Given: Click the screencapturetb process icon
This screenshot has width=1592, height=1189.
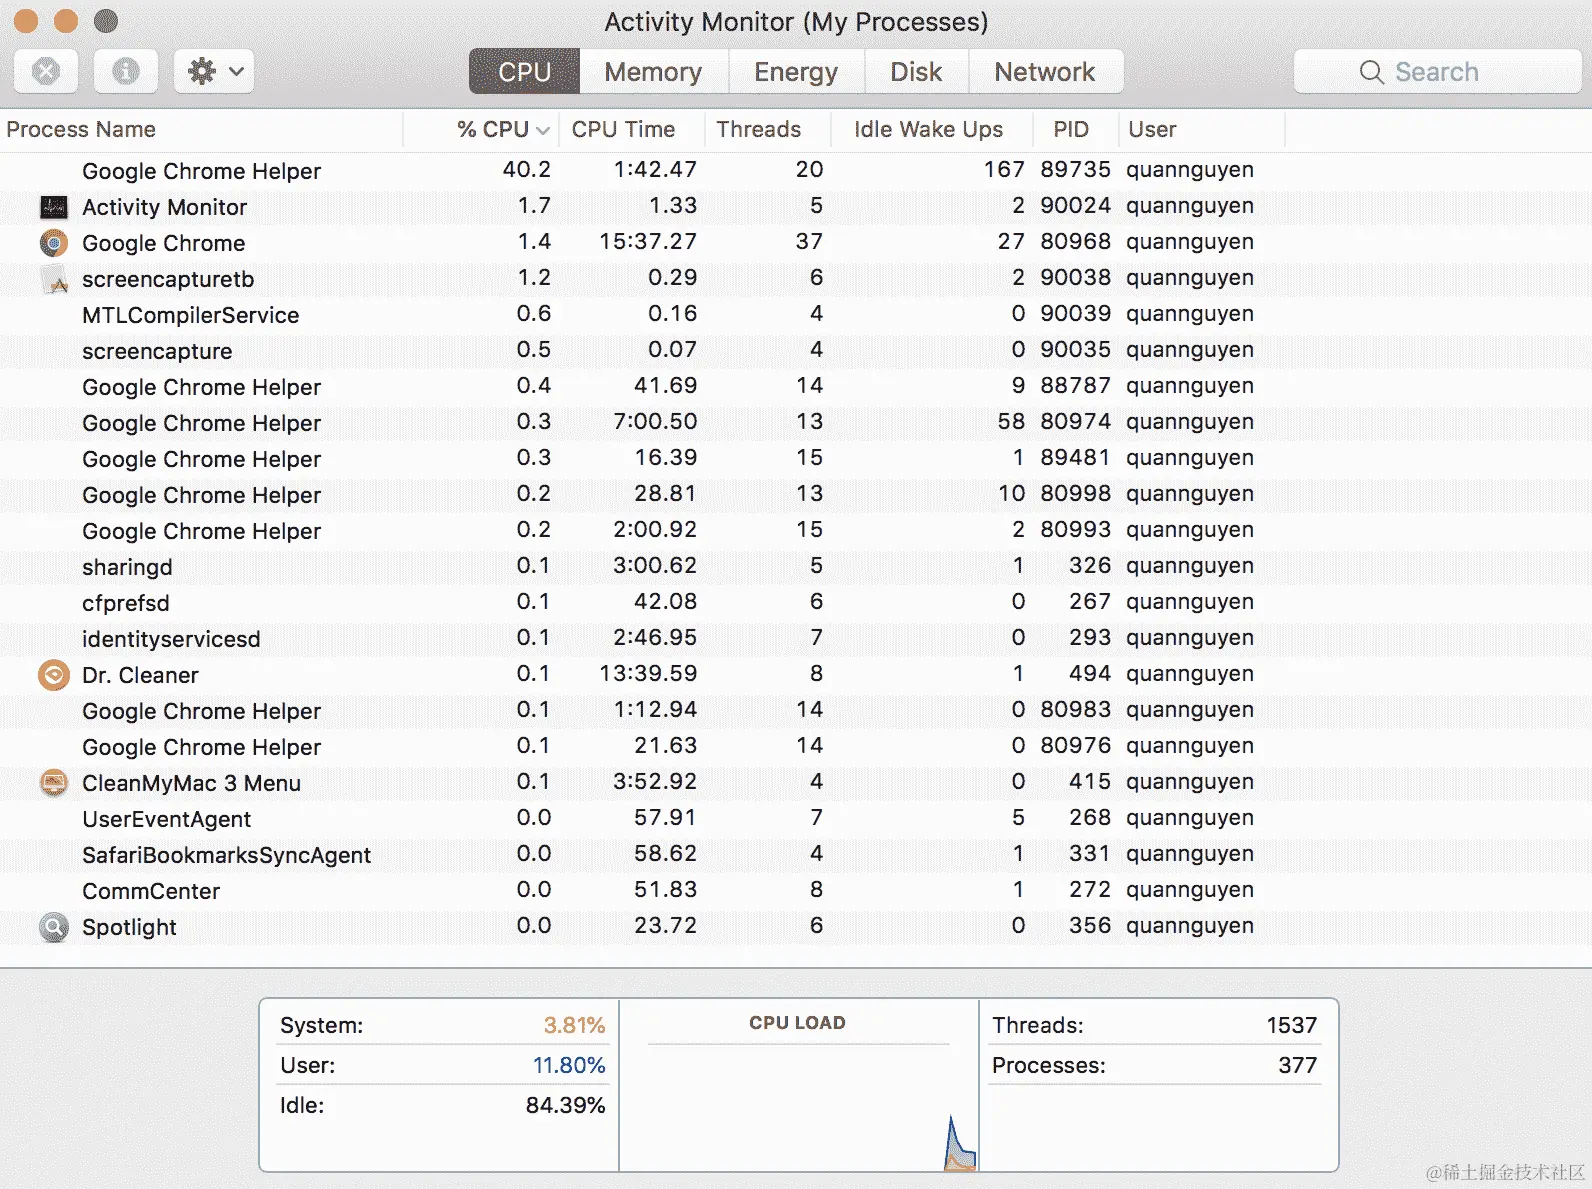Looking at the screenshot, I should [54, 279].
